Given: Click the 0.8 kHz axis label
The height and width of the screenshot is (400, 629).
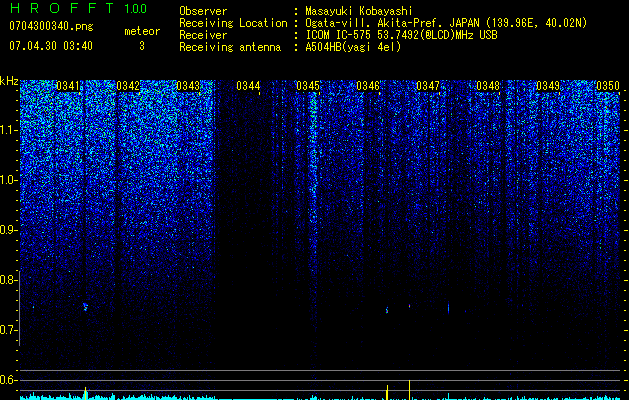Looking at the screenshot, I should 8,280.
